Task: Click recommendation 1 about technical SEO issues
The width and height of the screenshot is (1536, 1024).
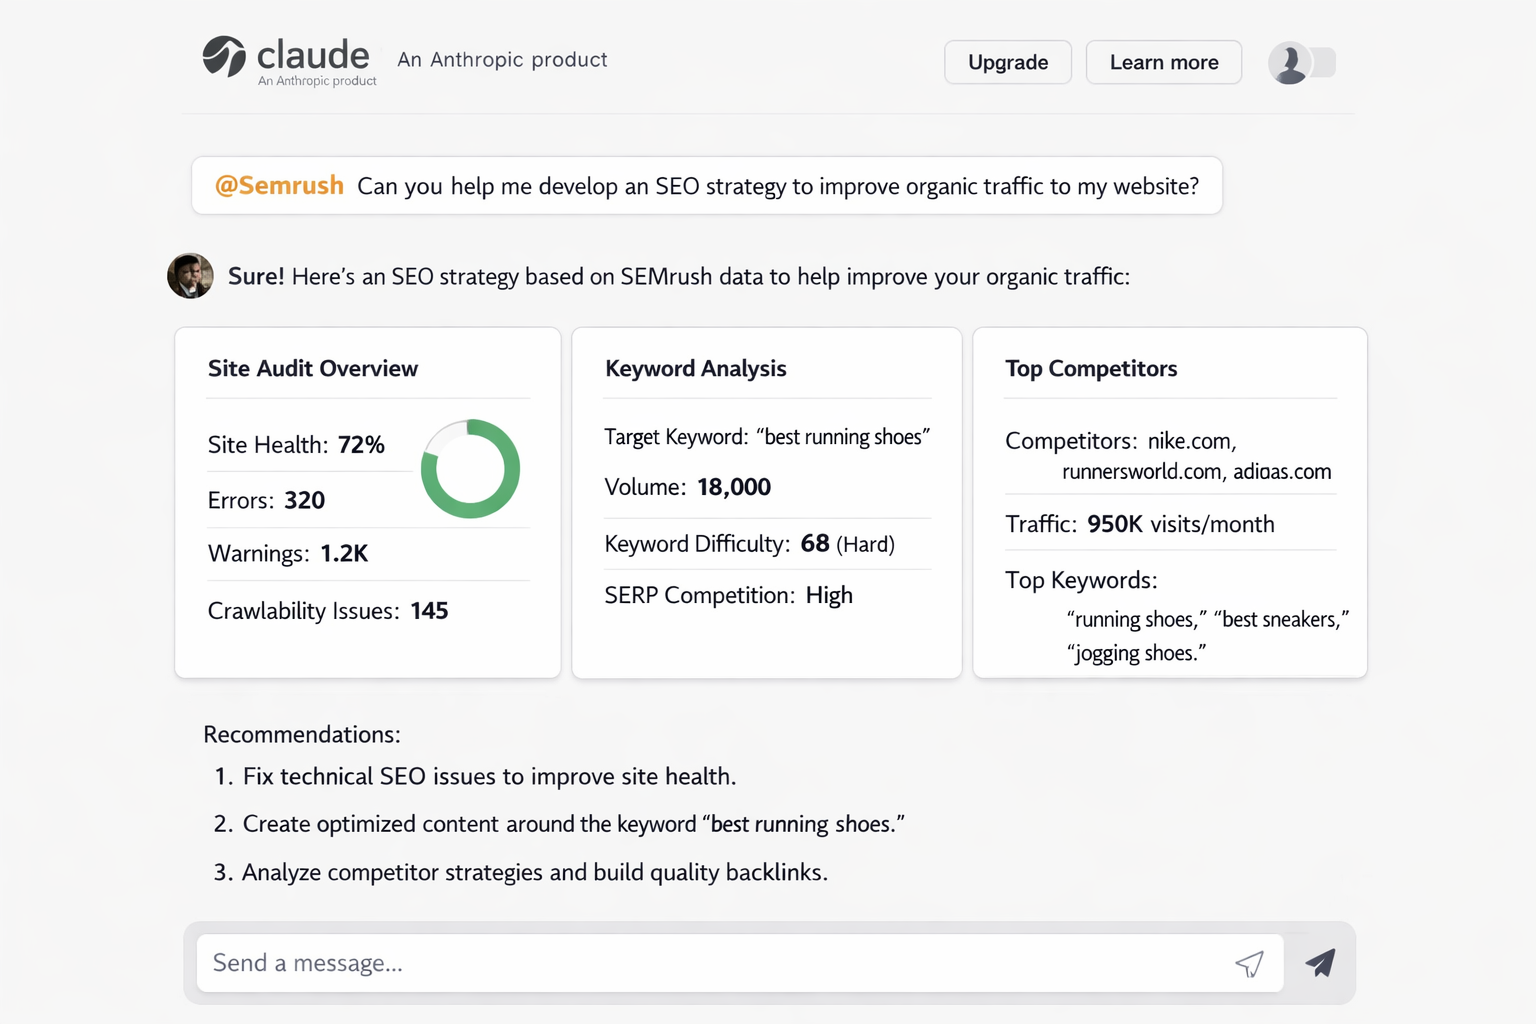Action: (475, 776)
